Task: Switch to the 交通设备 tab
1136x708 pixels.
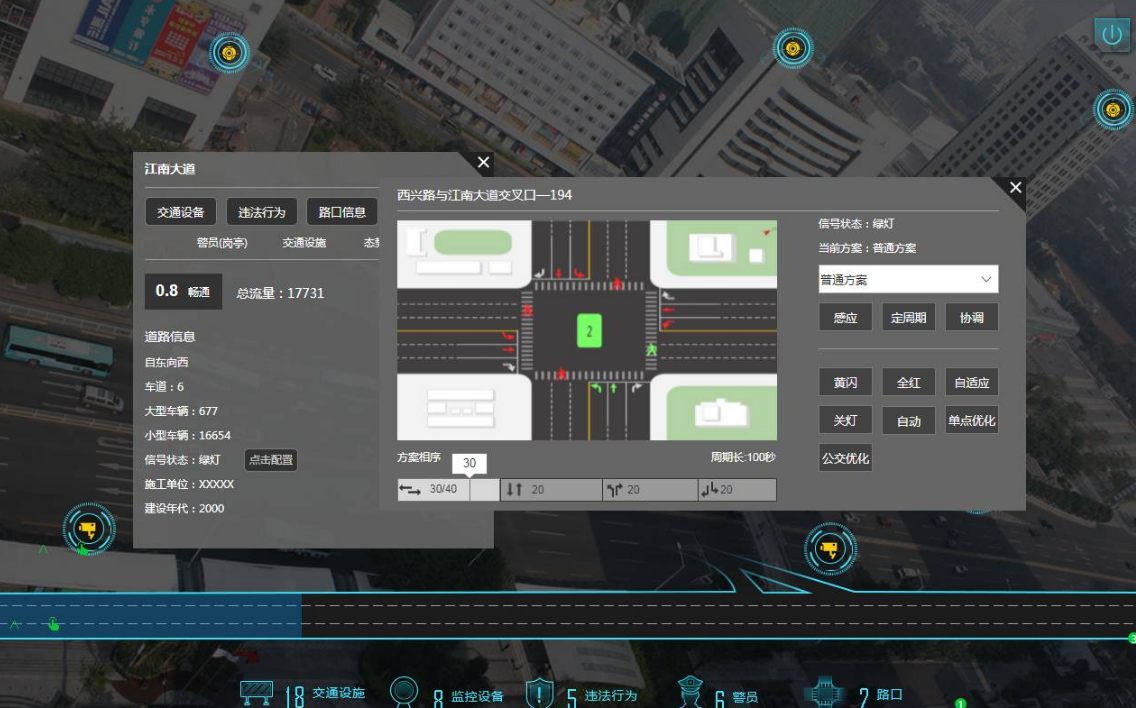Action: (x=180, y=212)
